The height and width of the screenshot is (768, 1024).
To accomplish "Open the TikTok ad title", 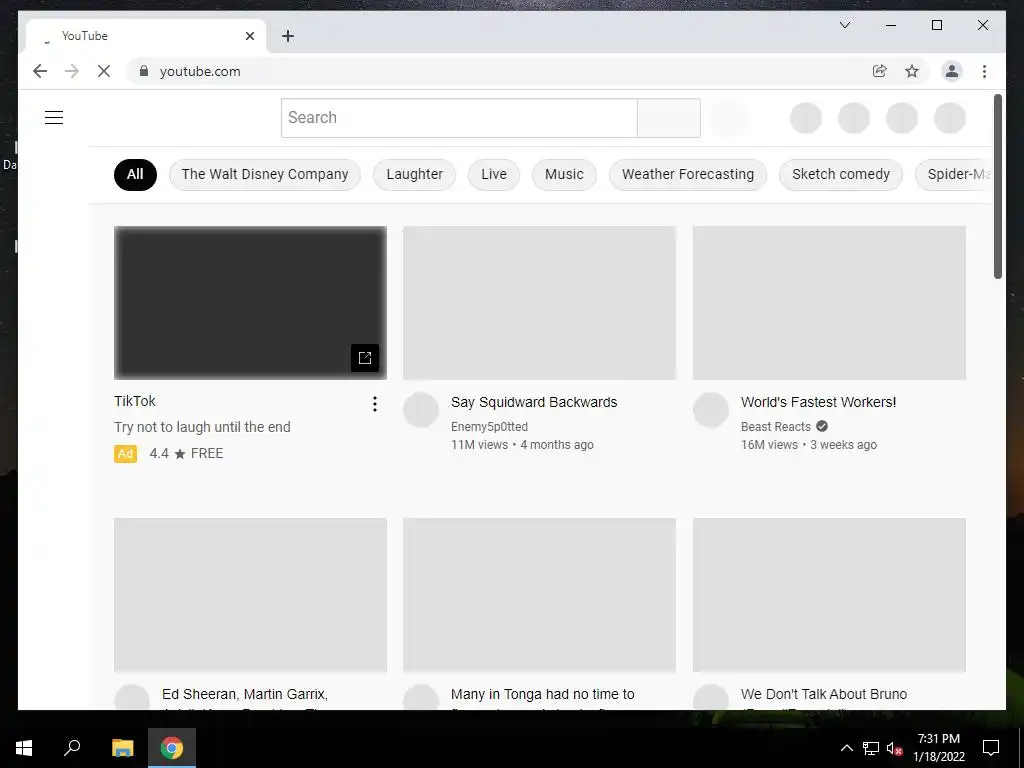I will tap(135, 401).
